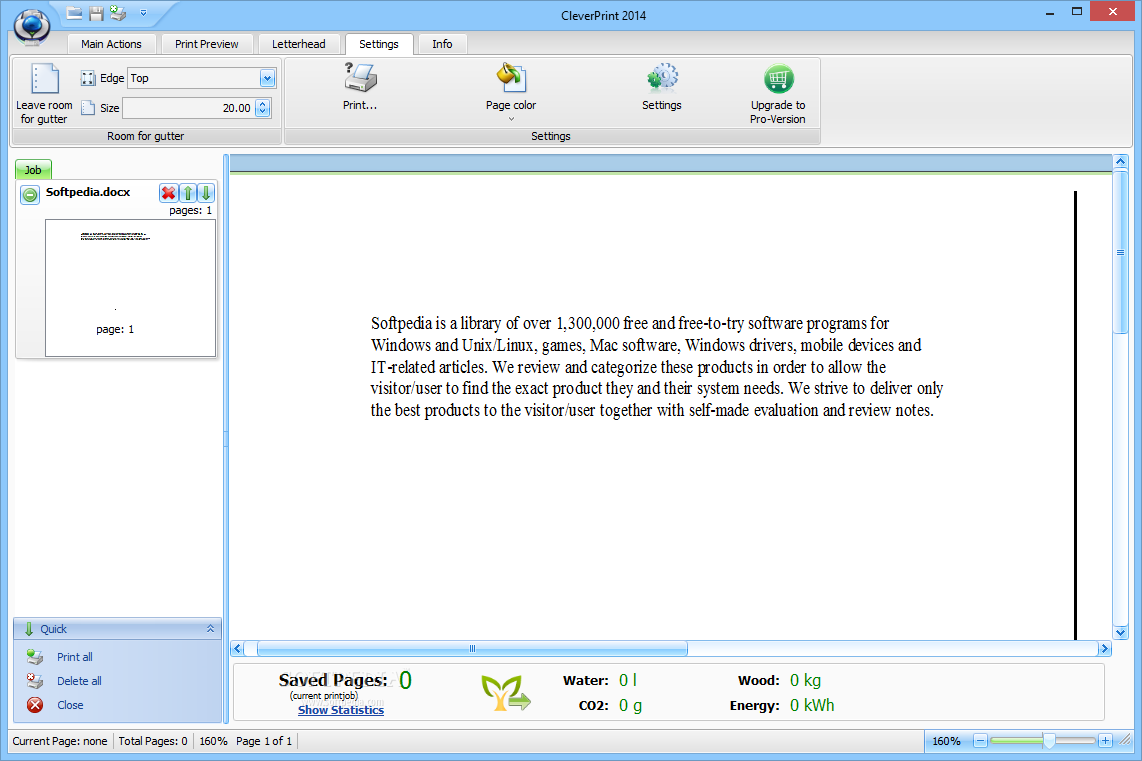
Task: Expand the Page color dropdown chevron
Action: point(511,119)
